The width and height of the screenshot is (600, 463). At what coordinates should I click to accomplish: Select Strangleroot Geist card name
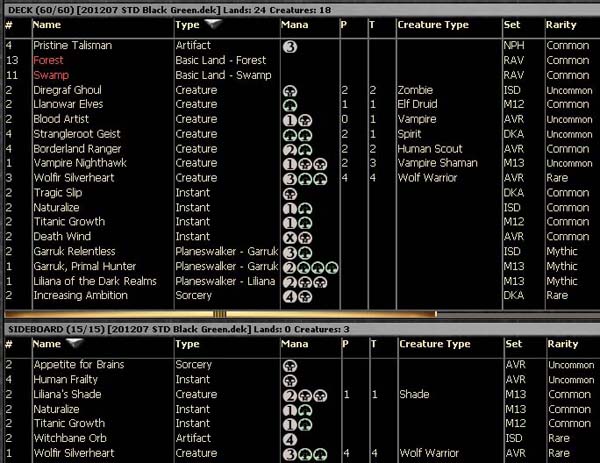tap(77, 134)
